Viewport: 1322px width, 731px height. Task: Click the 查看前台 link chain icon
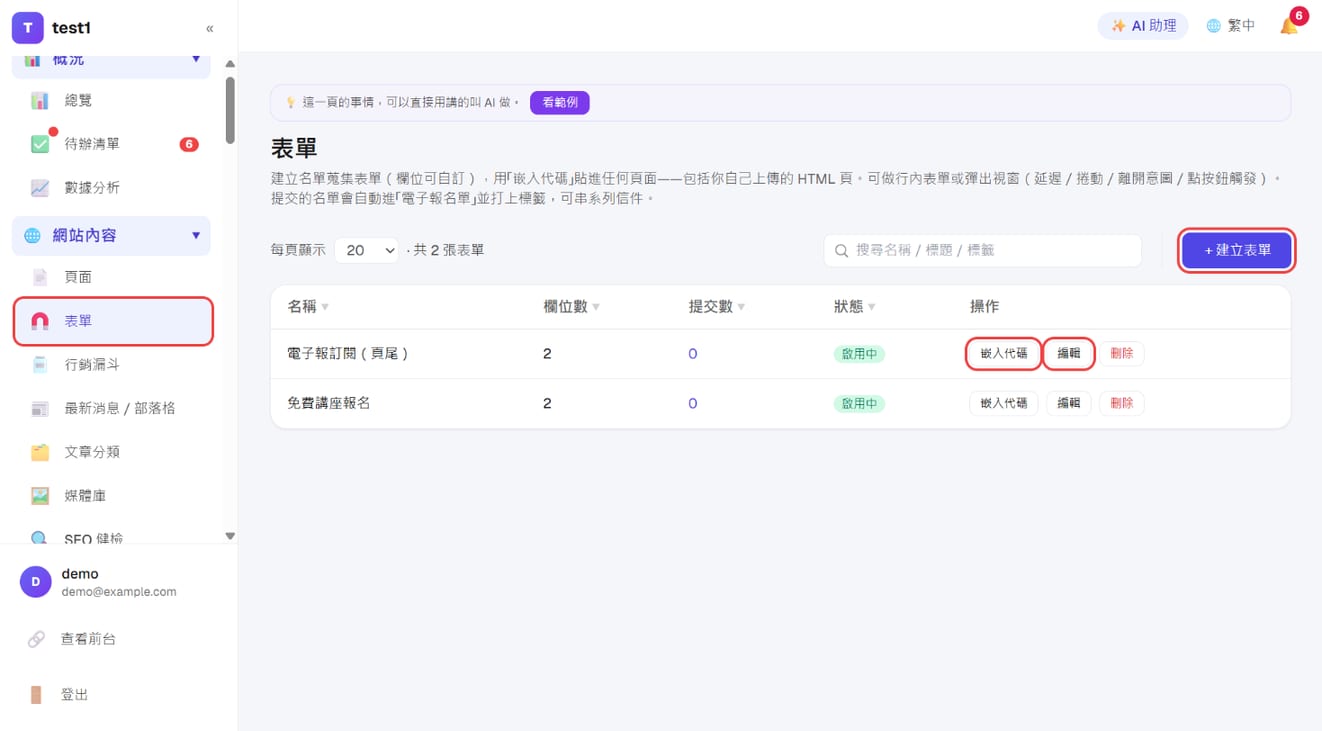pyautogui.click(x=36, y=638)
